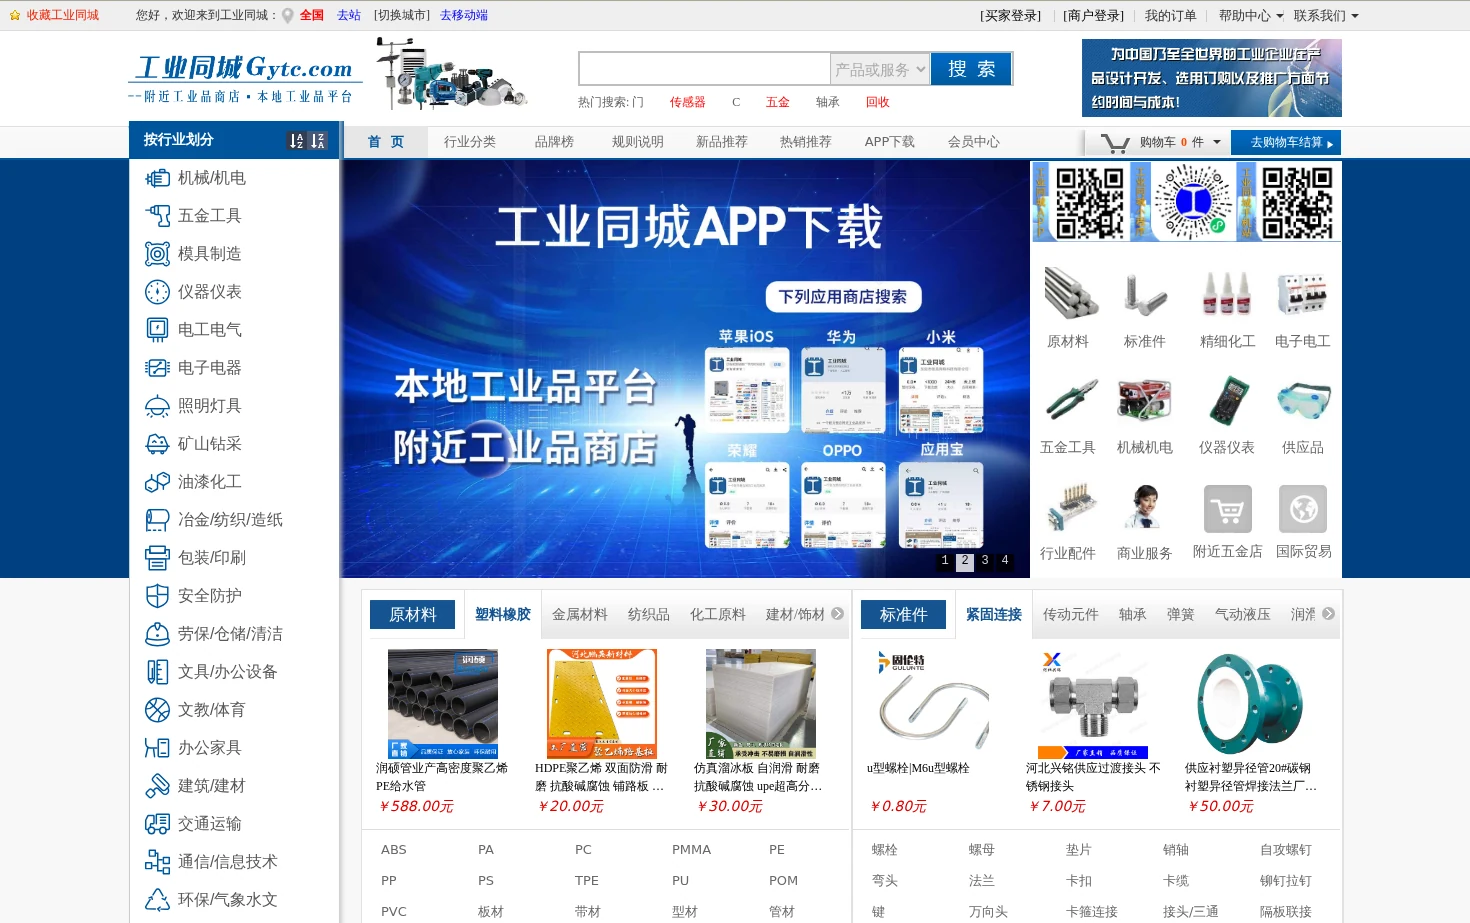Viewport: 1470px width, 923px height.
Task: Click the ABS material link
Action: [394, 850]
